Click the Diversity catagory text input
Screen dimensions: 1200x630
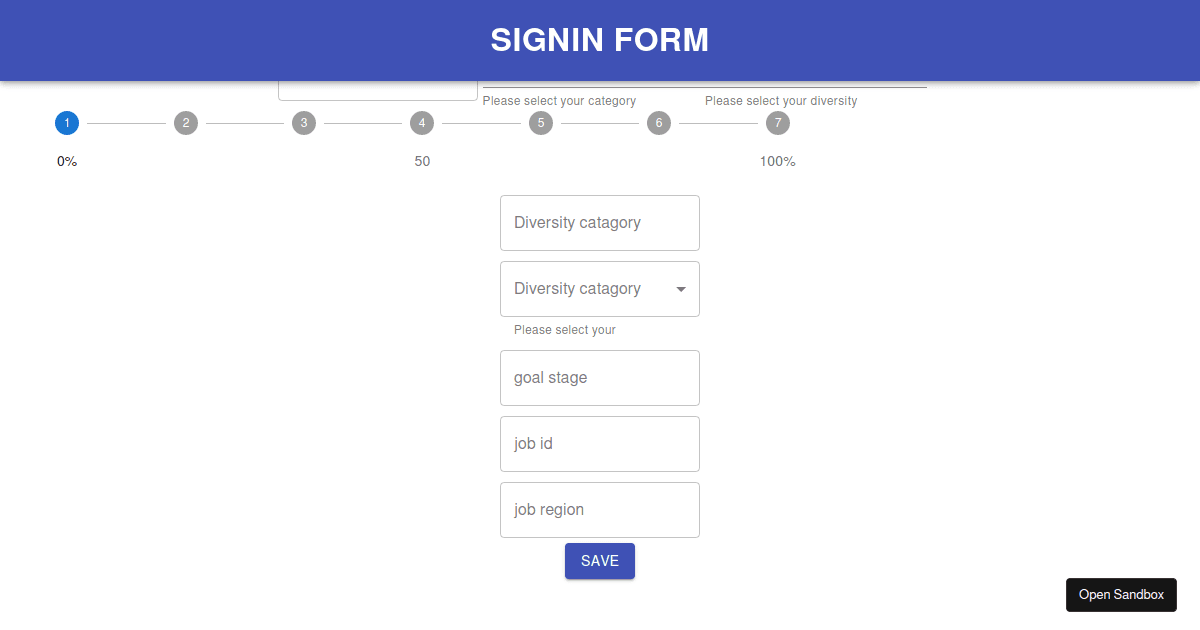(599, 222)
